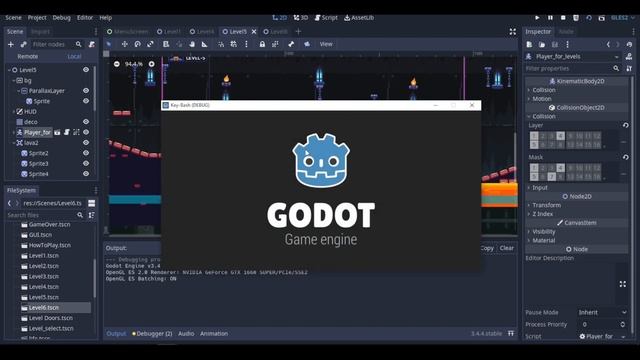Open the Project menu

pos(37,18)
